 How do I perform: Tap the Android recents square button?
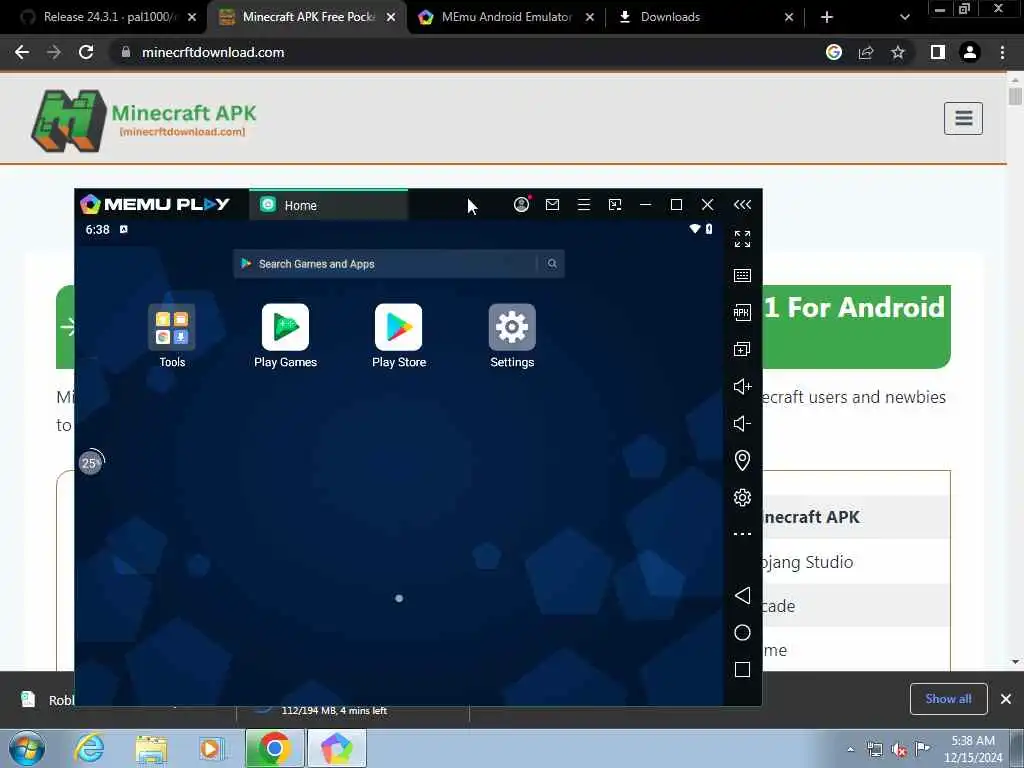point(742,669)
